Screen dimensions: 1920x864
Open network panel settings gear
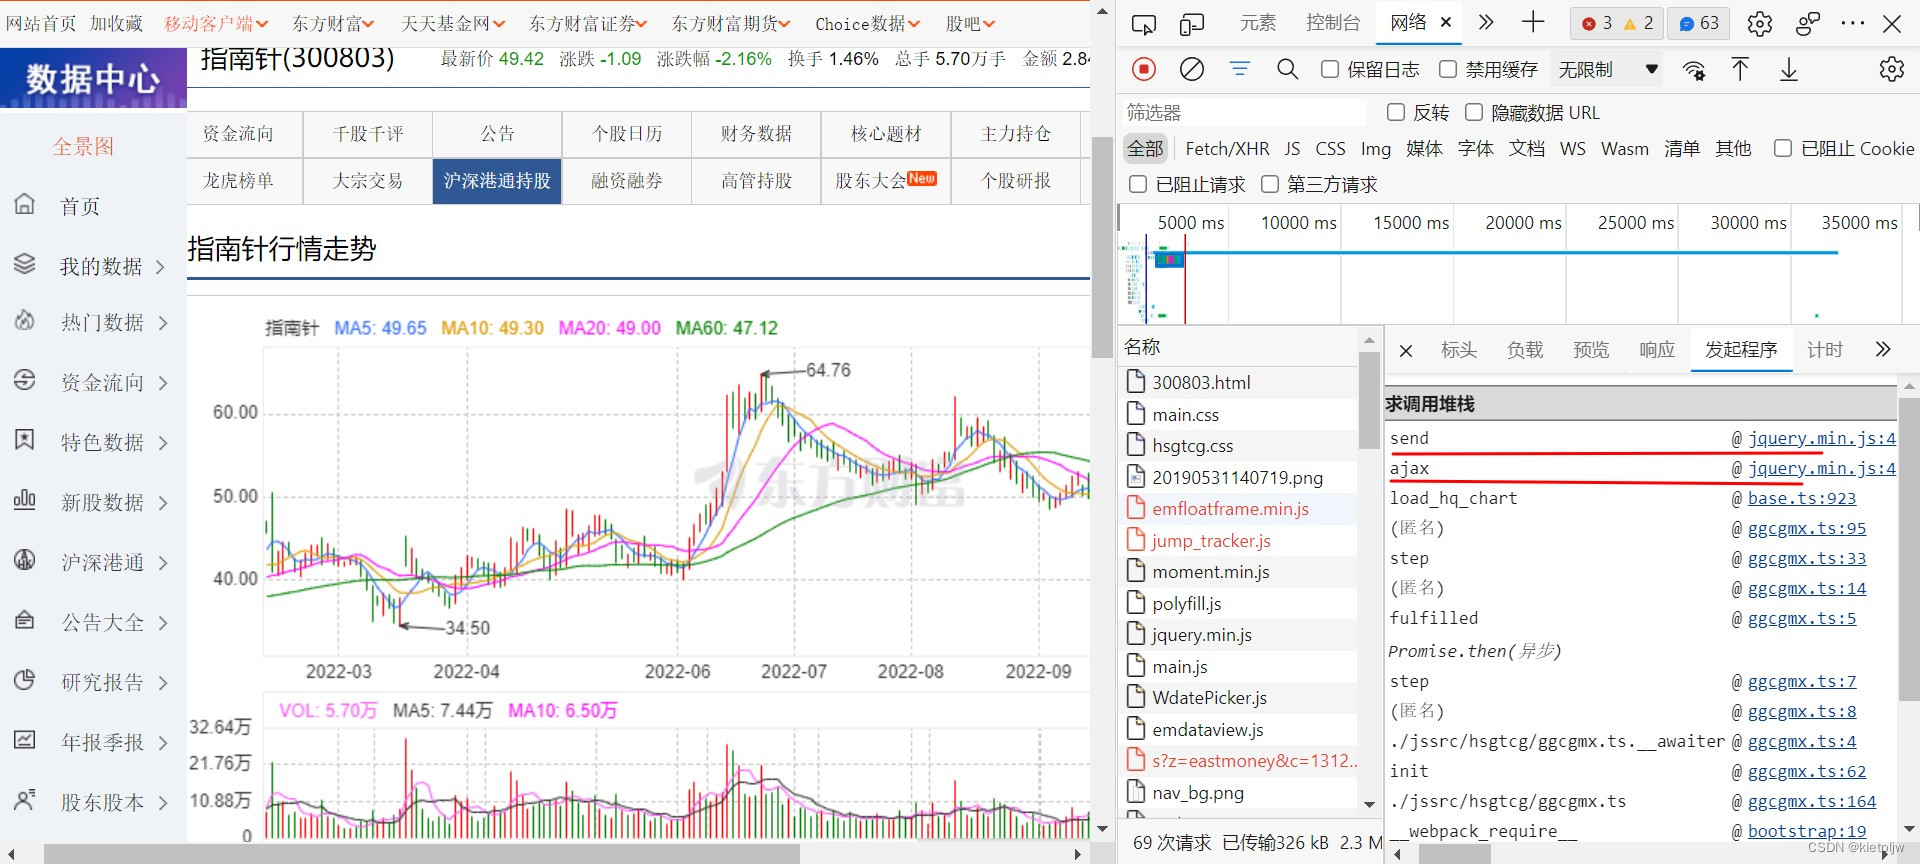pos(1891,69)
